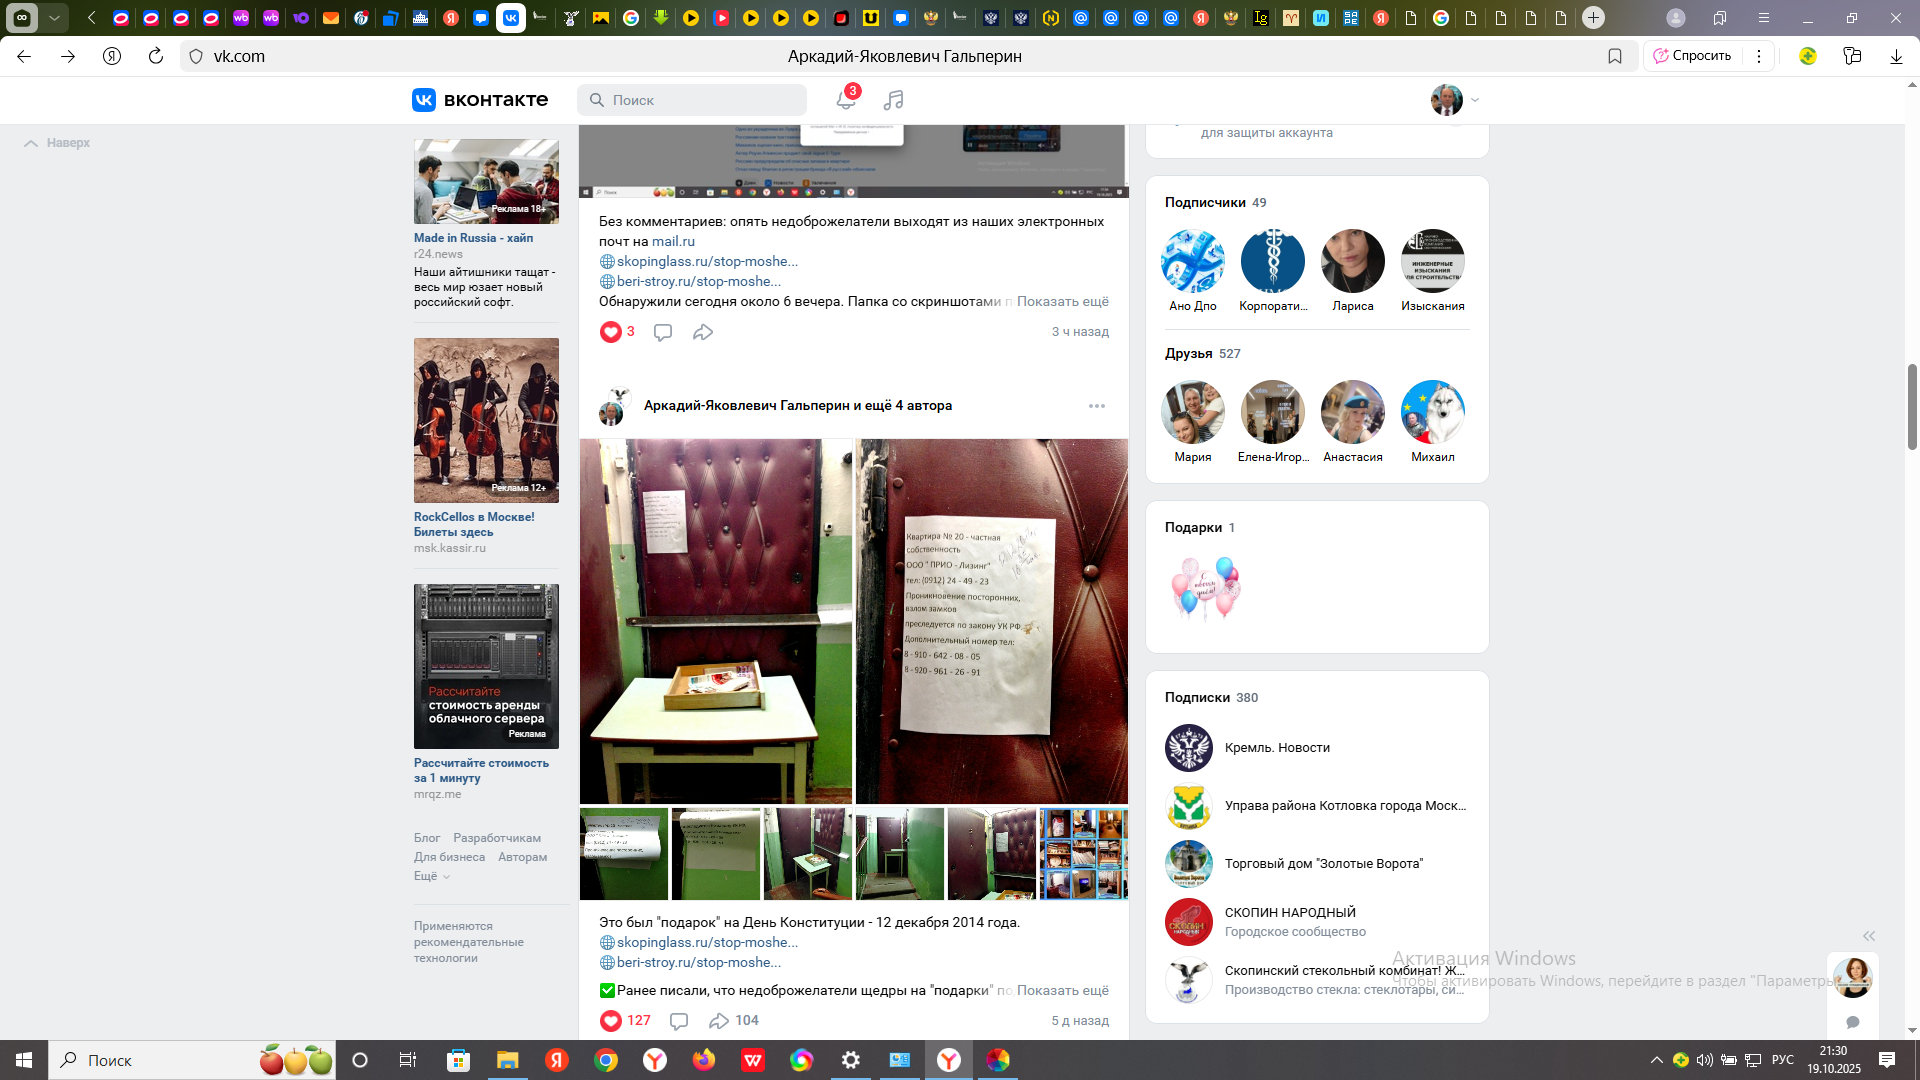Screen dimensions: 1920x1080
Task: Open VK music player icon
Action: coord(893,100)
